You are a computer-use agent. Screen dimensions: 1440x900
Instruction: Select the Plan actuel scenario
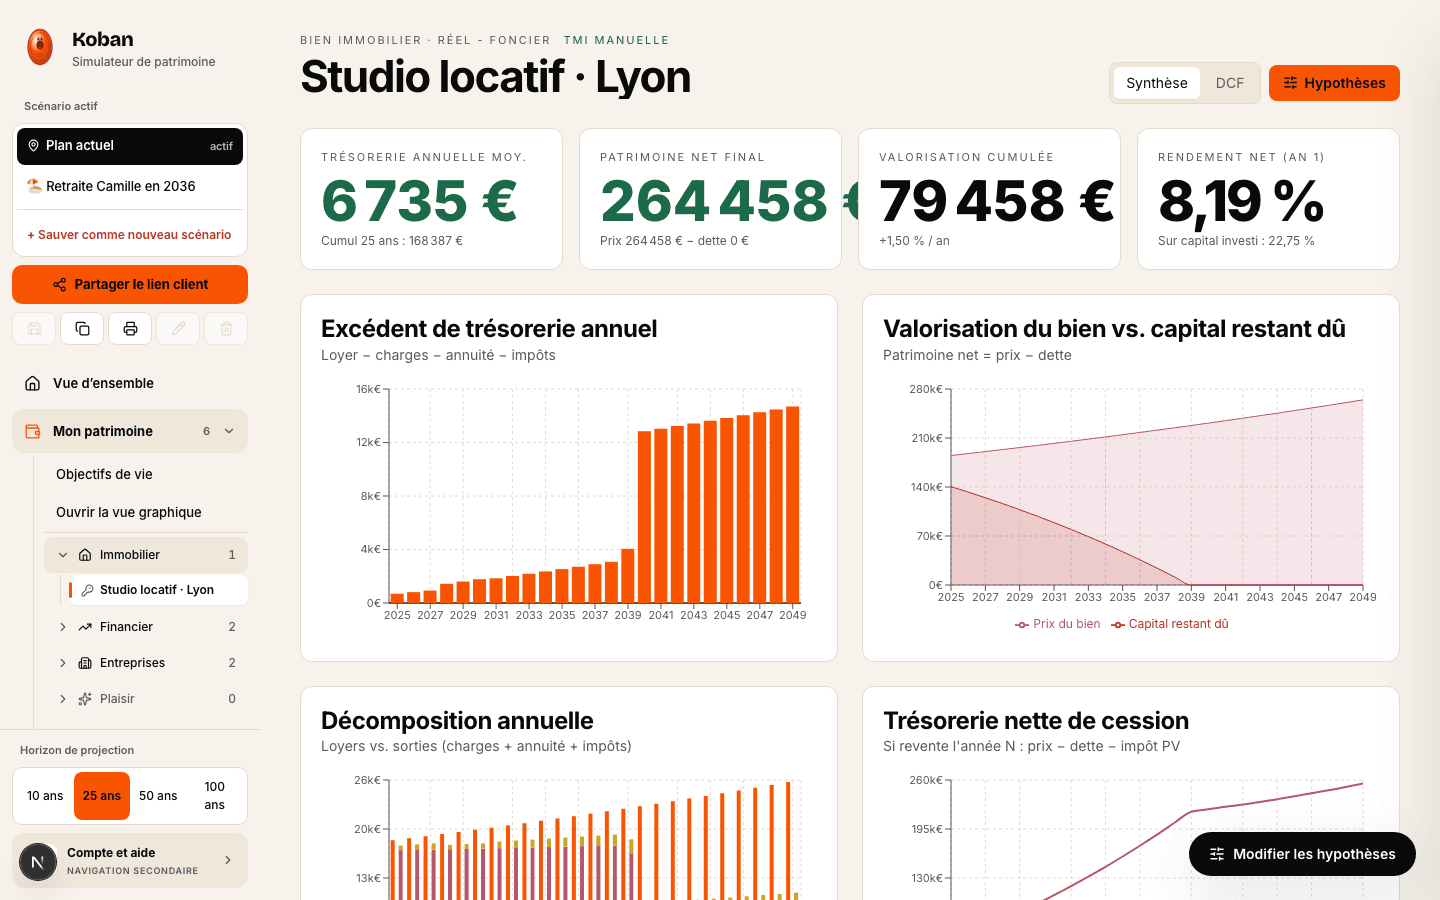tap(130, 146)
